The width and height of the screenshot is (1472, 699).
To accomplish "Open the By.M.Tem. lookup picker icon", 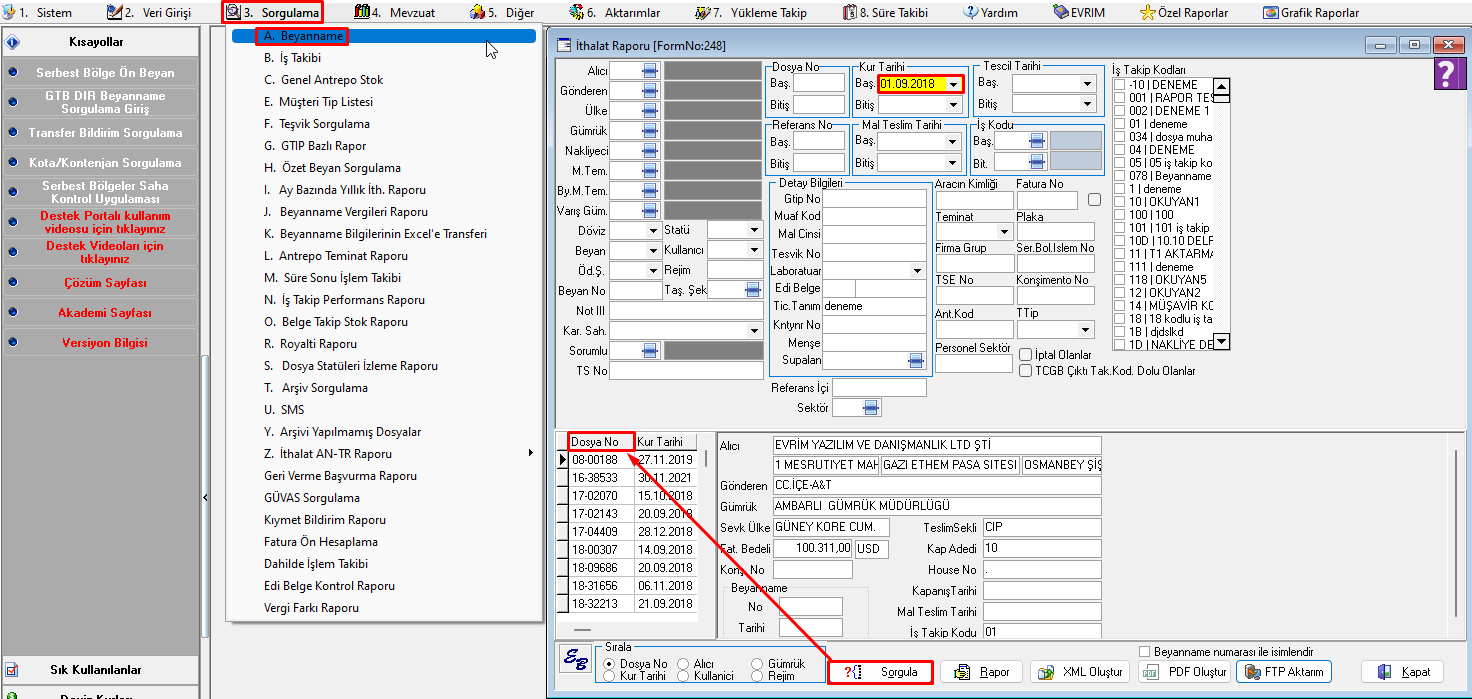I will [650, 190].
